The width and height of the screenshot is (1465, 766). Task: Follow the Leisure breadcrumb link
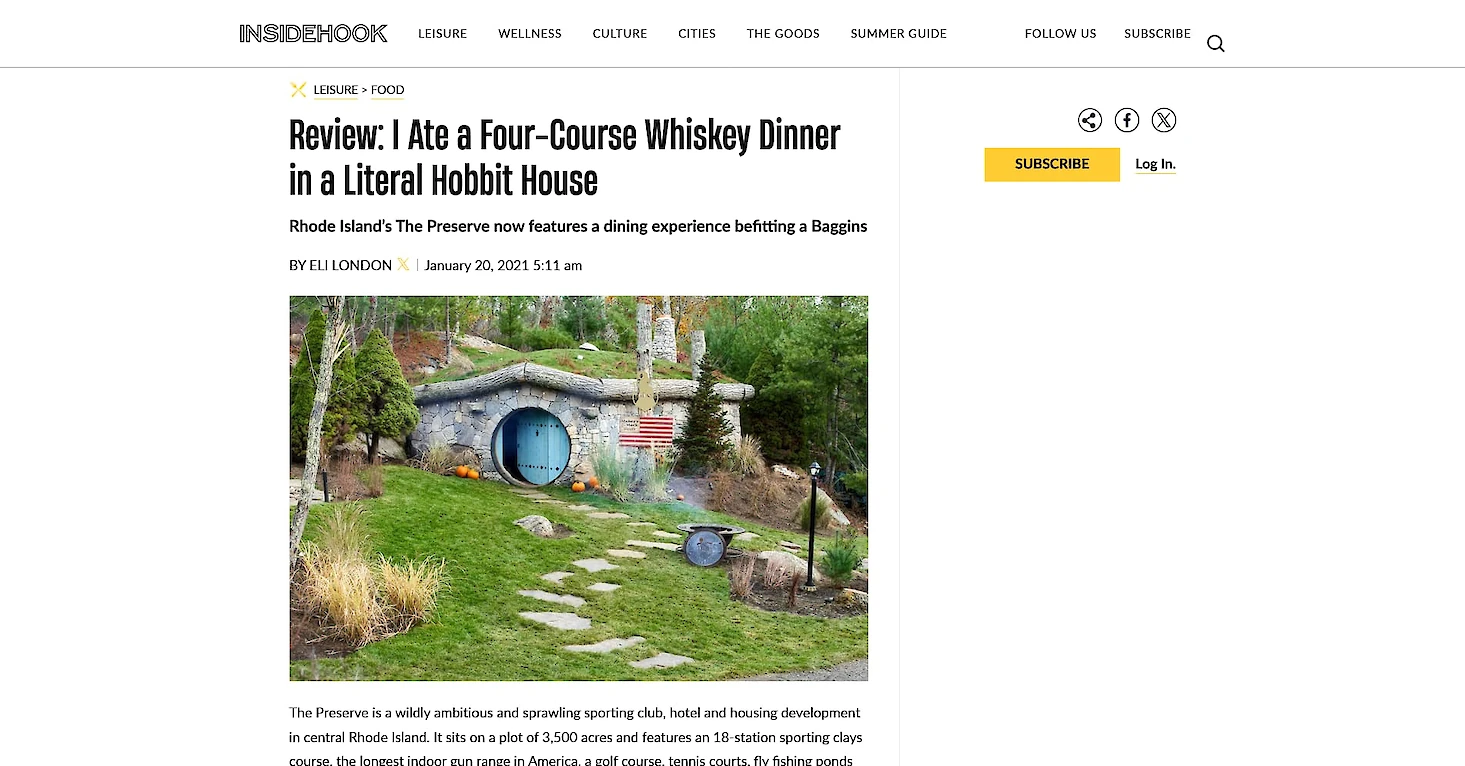click(x=335, y=90)
